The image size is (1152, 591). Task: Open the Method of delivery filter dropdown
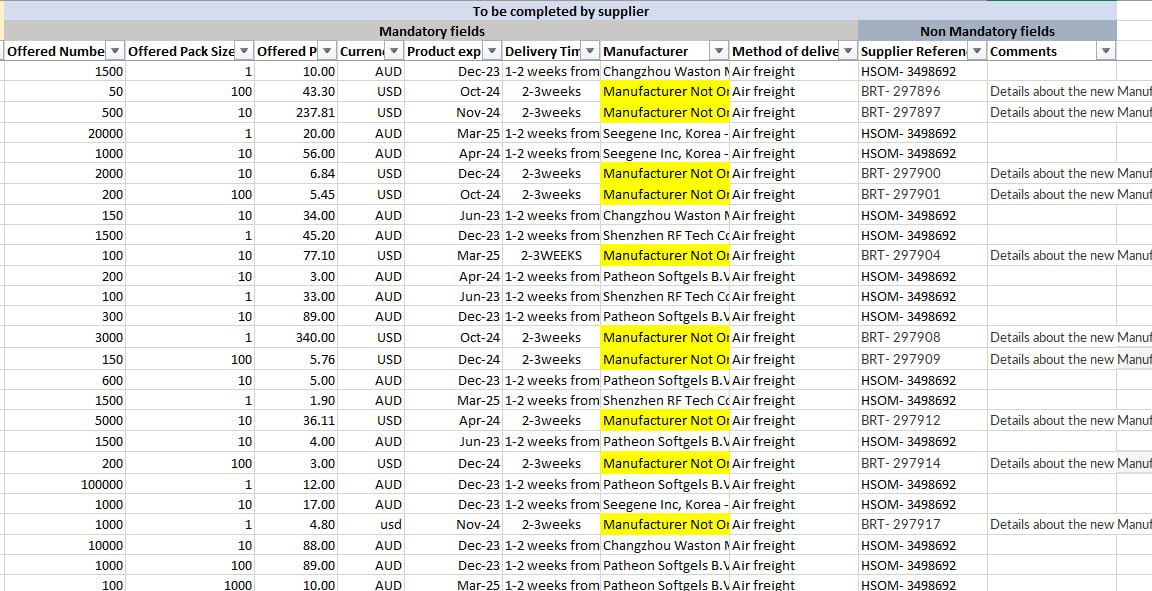[848, 51]
